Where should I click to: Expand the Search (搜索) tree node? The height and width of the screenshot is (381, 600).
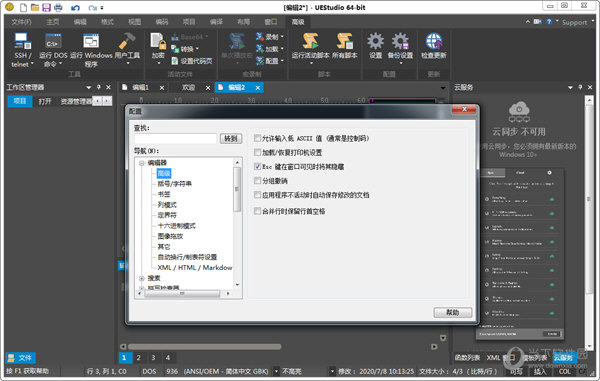pos(142,278)
